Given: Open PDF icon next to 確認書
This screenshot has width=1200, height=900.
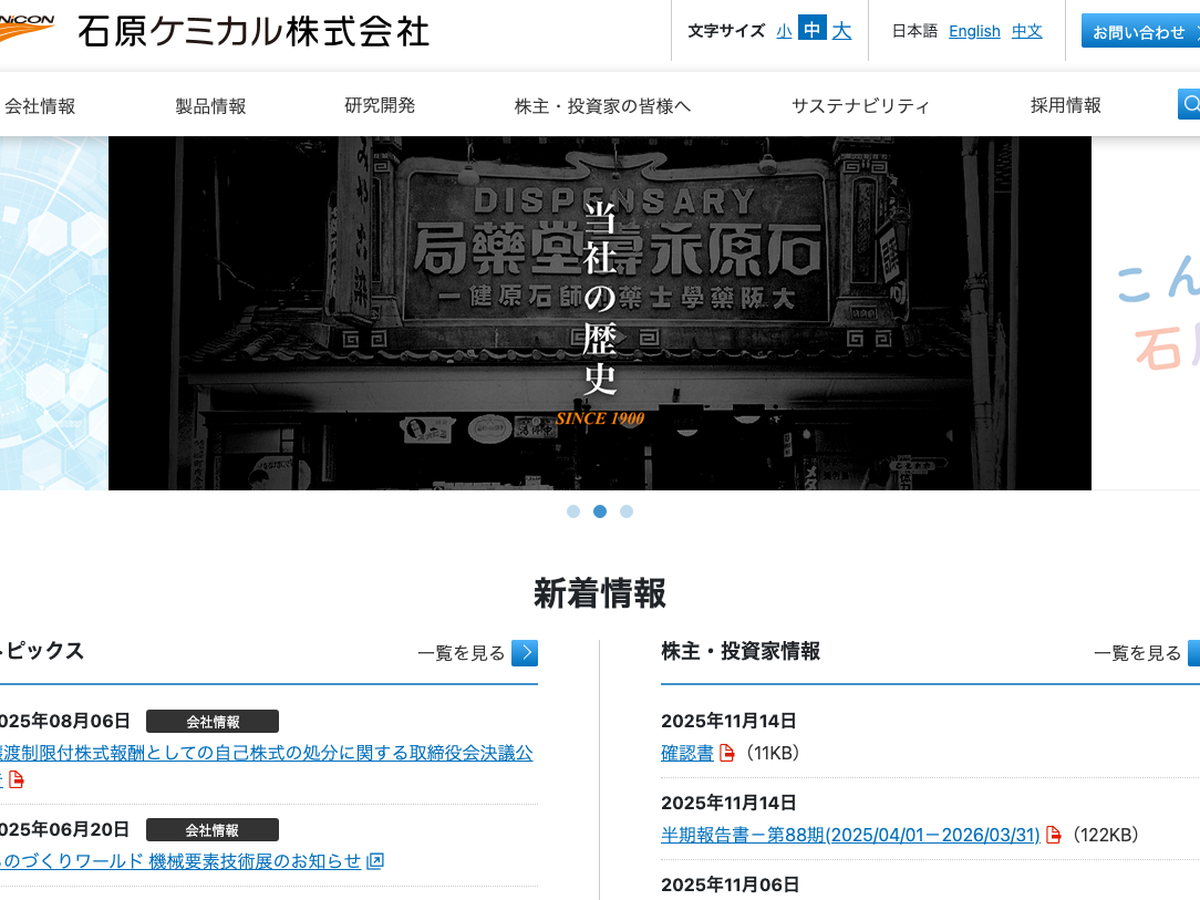Looking at the screenshot, I should pyautogui.click(x=727, y=753).
